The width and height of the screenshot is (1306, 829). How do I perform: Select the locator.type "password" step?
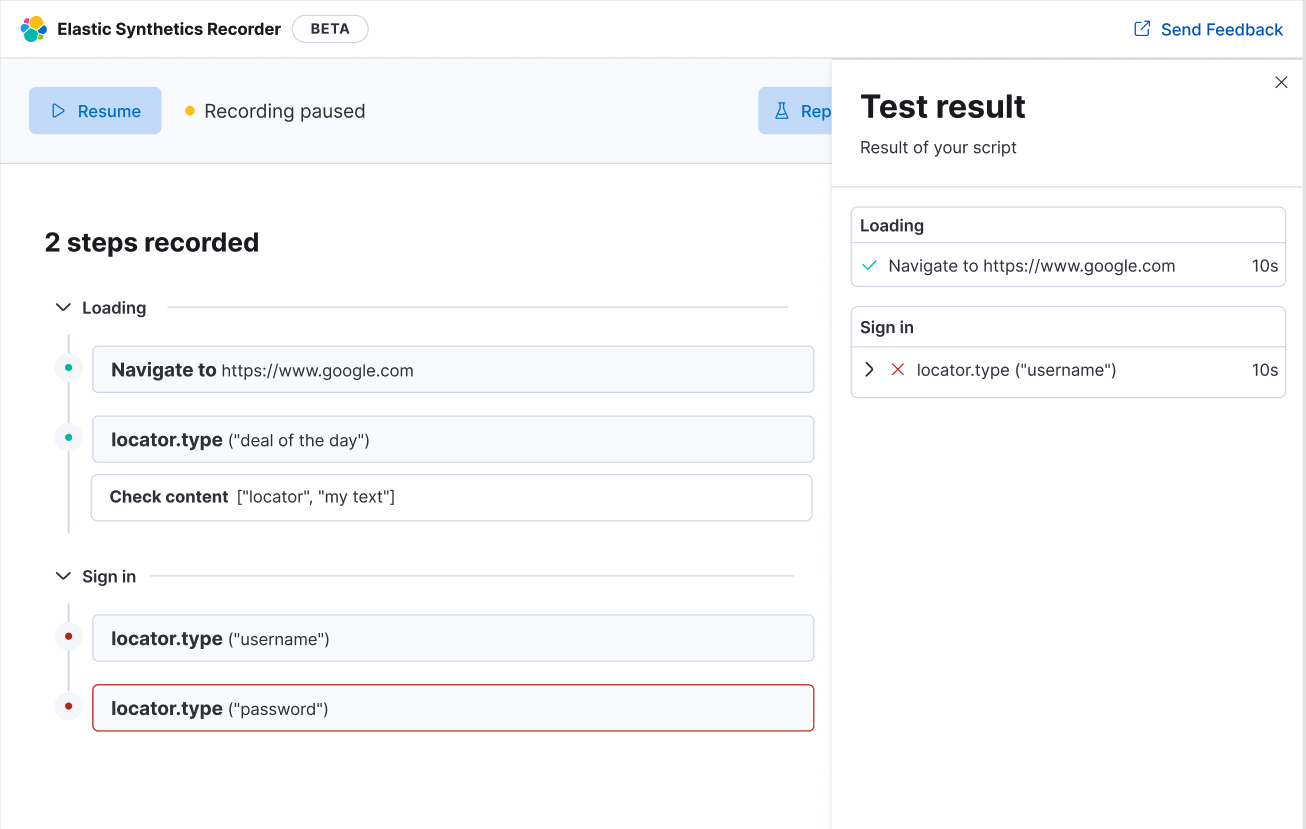(453, 708)
